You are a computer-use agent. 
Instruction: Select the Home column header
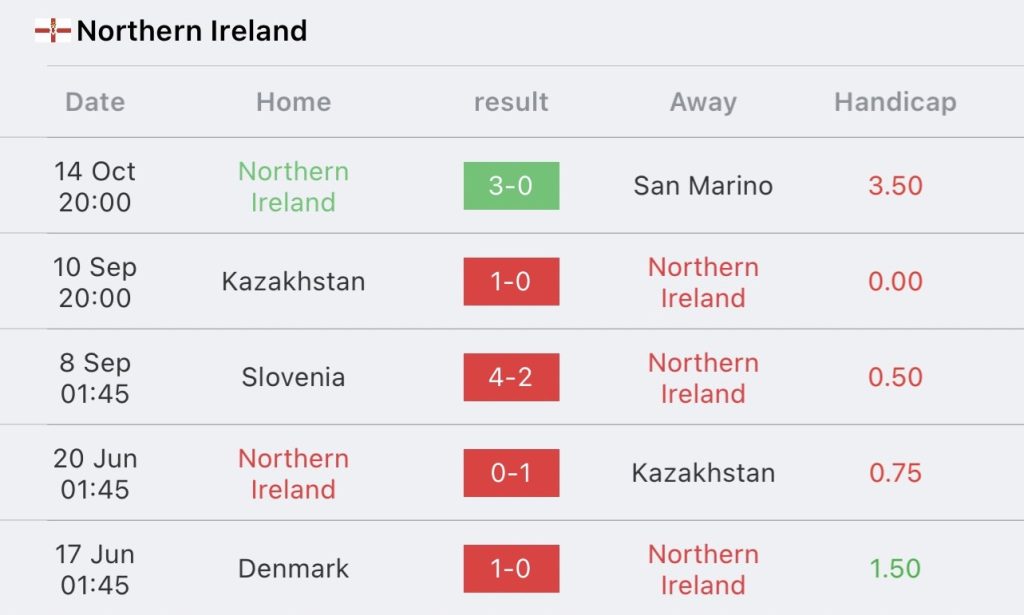coord(293,102)
